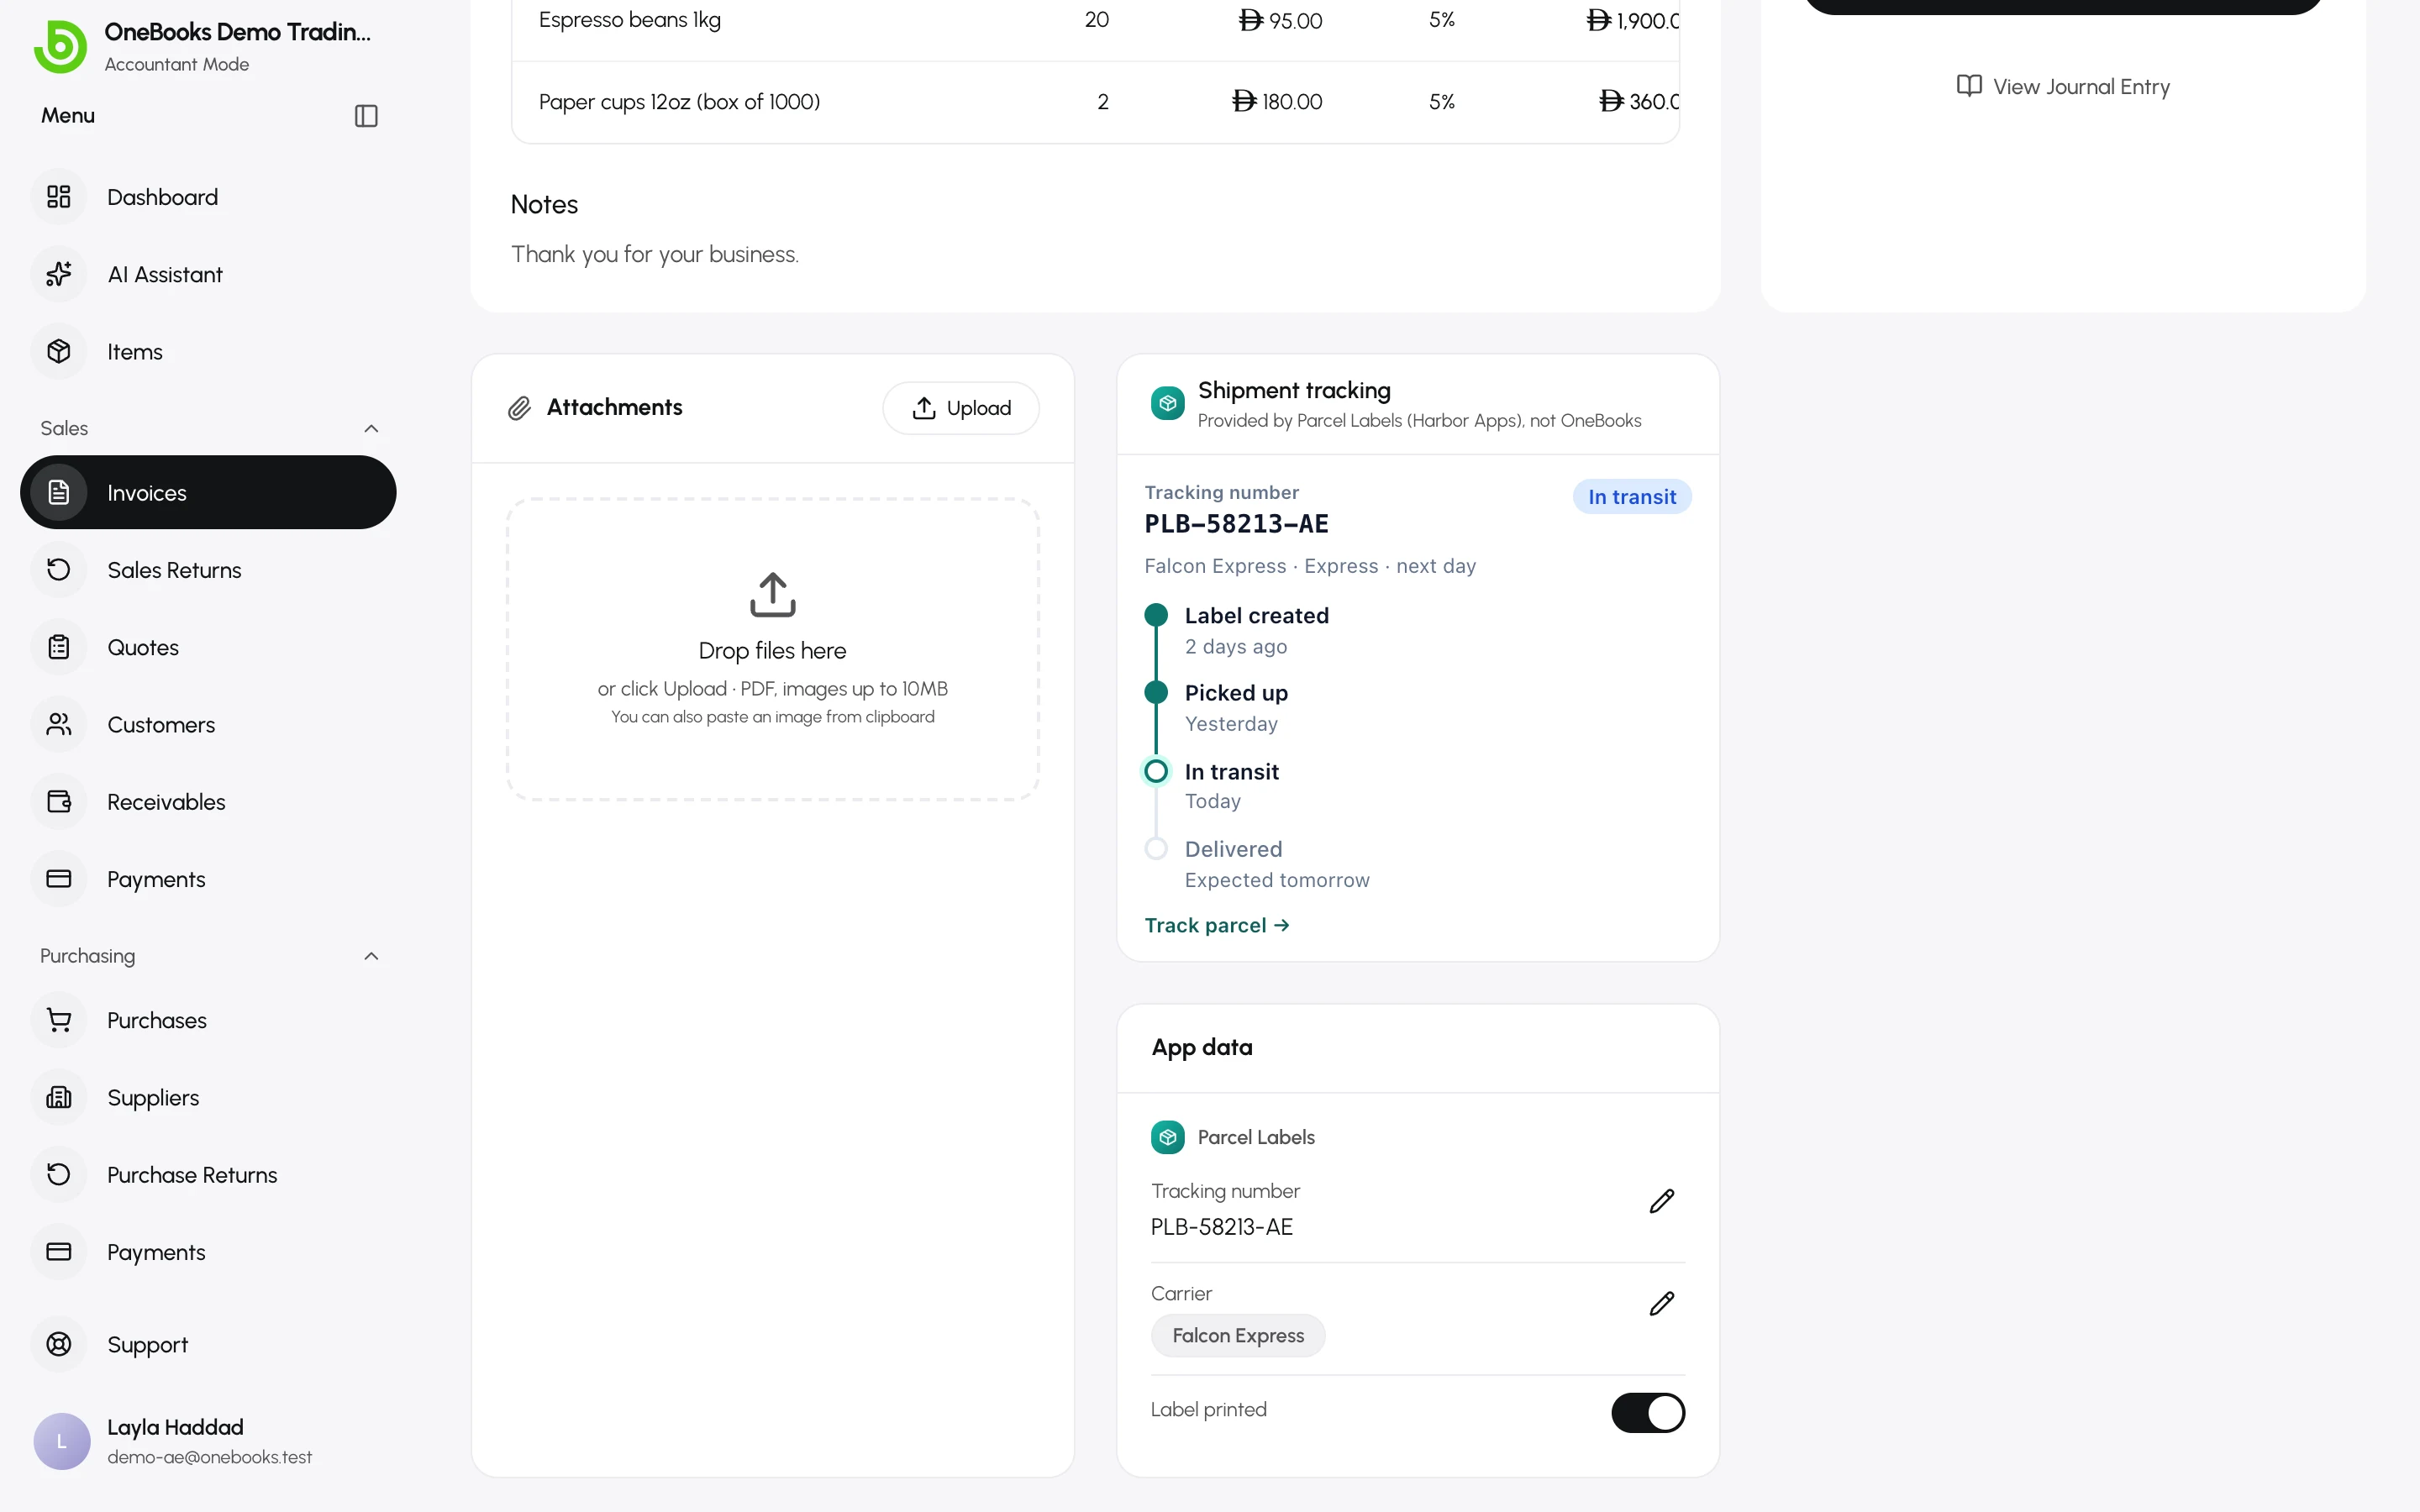Screen dimensions: 2420x1512
Task: Click the Thank you for your business note
Action: click(x=655, y=254)
